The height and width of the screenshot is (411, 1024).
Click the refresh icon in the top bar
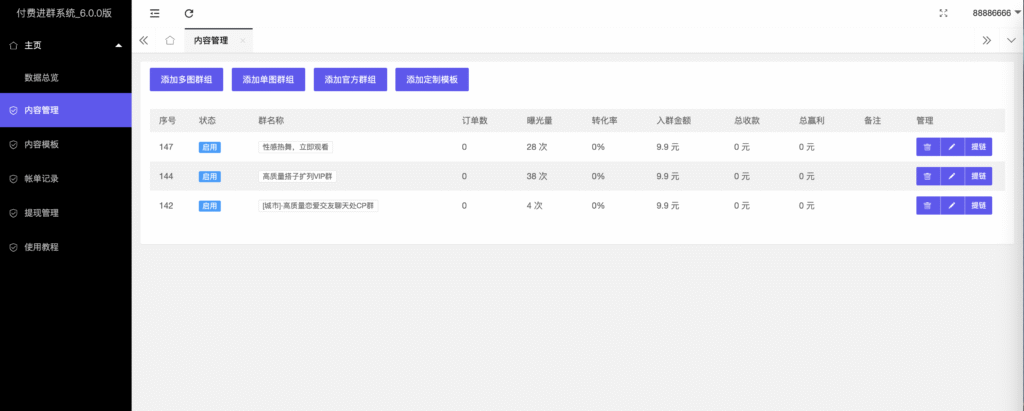(189, 13)
